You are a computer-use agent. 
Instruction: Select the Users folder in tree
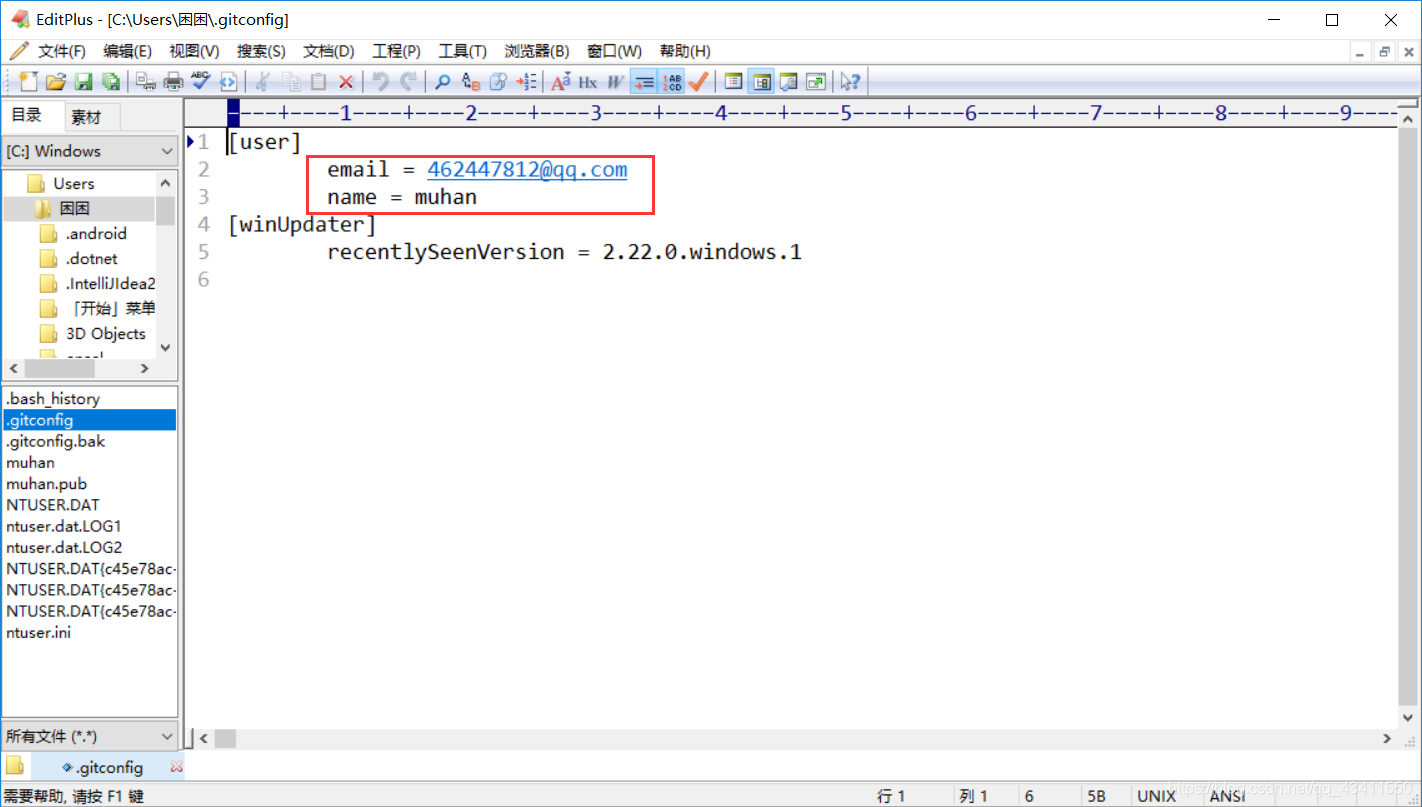coord(73,184)
